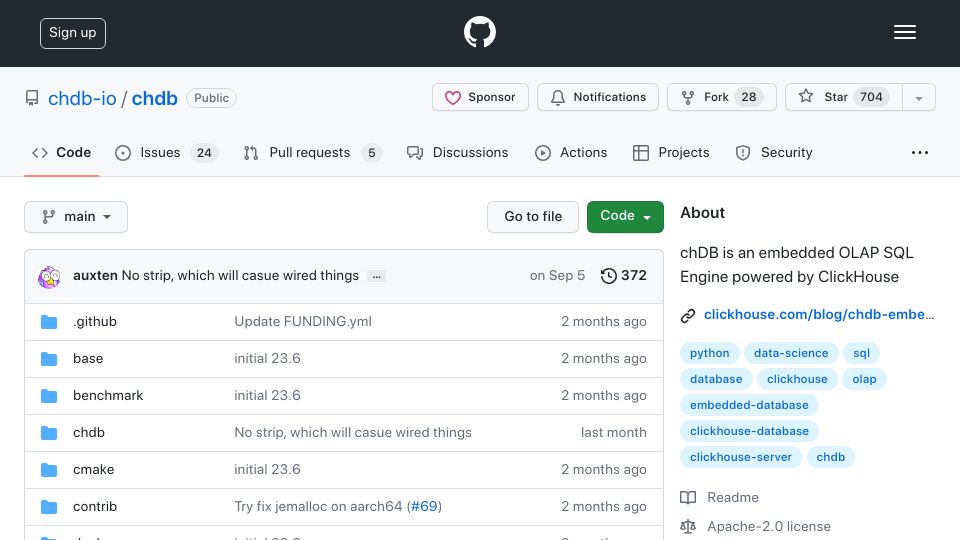Star the repository with Star 704
Image resolution: width=960 pixels, height=540 pixels.
[844, 97]
